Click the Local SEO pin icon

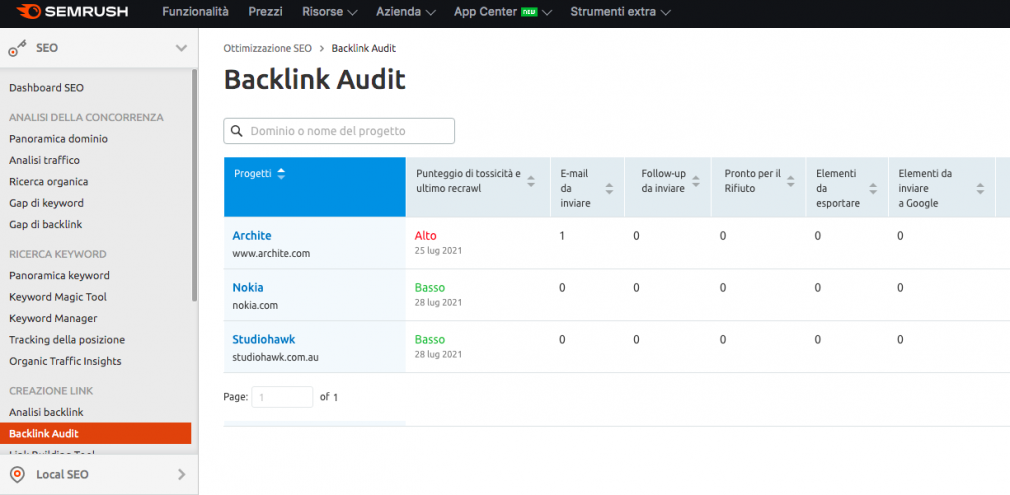pyautogui.click(x=18, y=475)
